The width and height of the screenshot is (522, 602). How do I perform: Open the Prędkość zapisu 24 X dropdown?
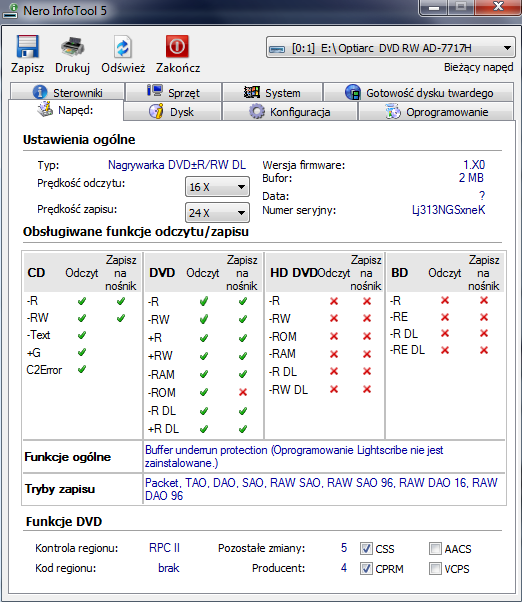click(217, 213)
